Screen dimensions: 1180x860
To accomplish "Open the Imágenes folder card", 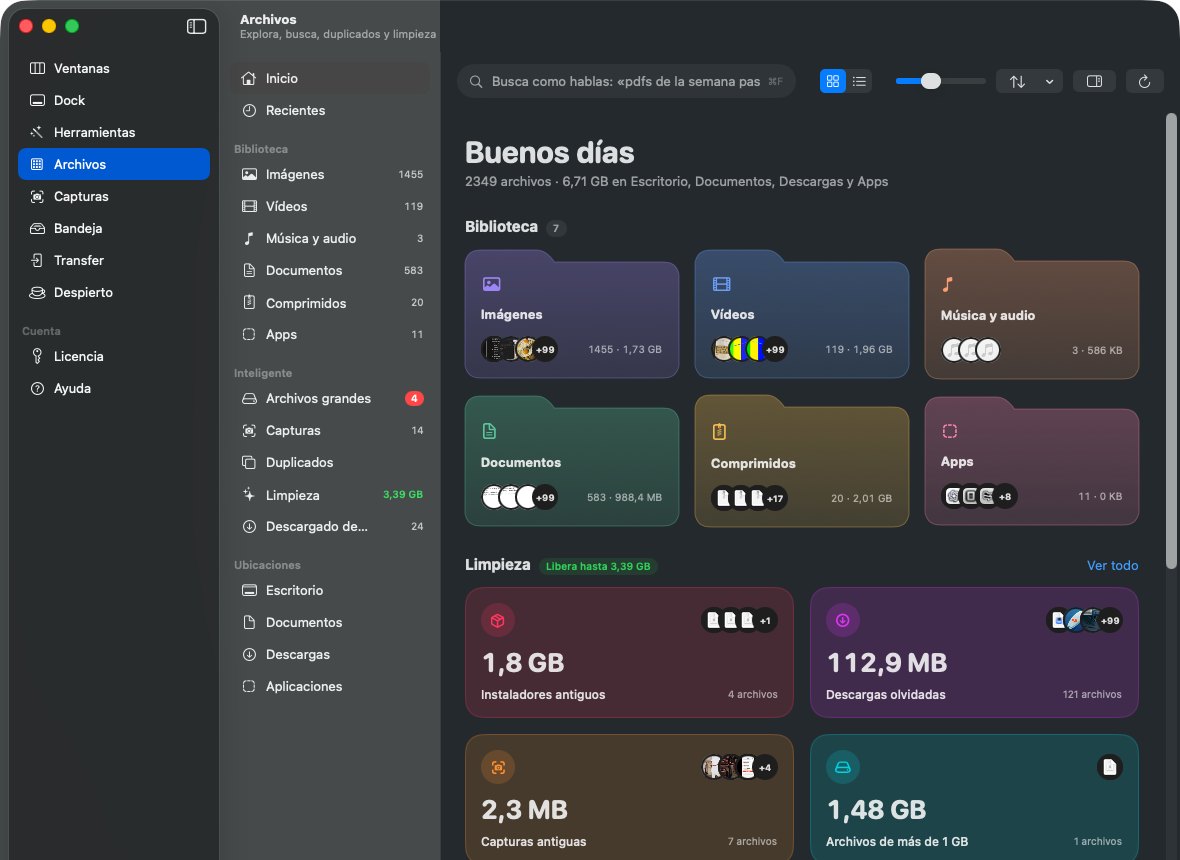I will pos(572,315).
